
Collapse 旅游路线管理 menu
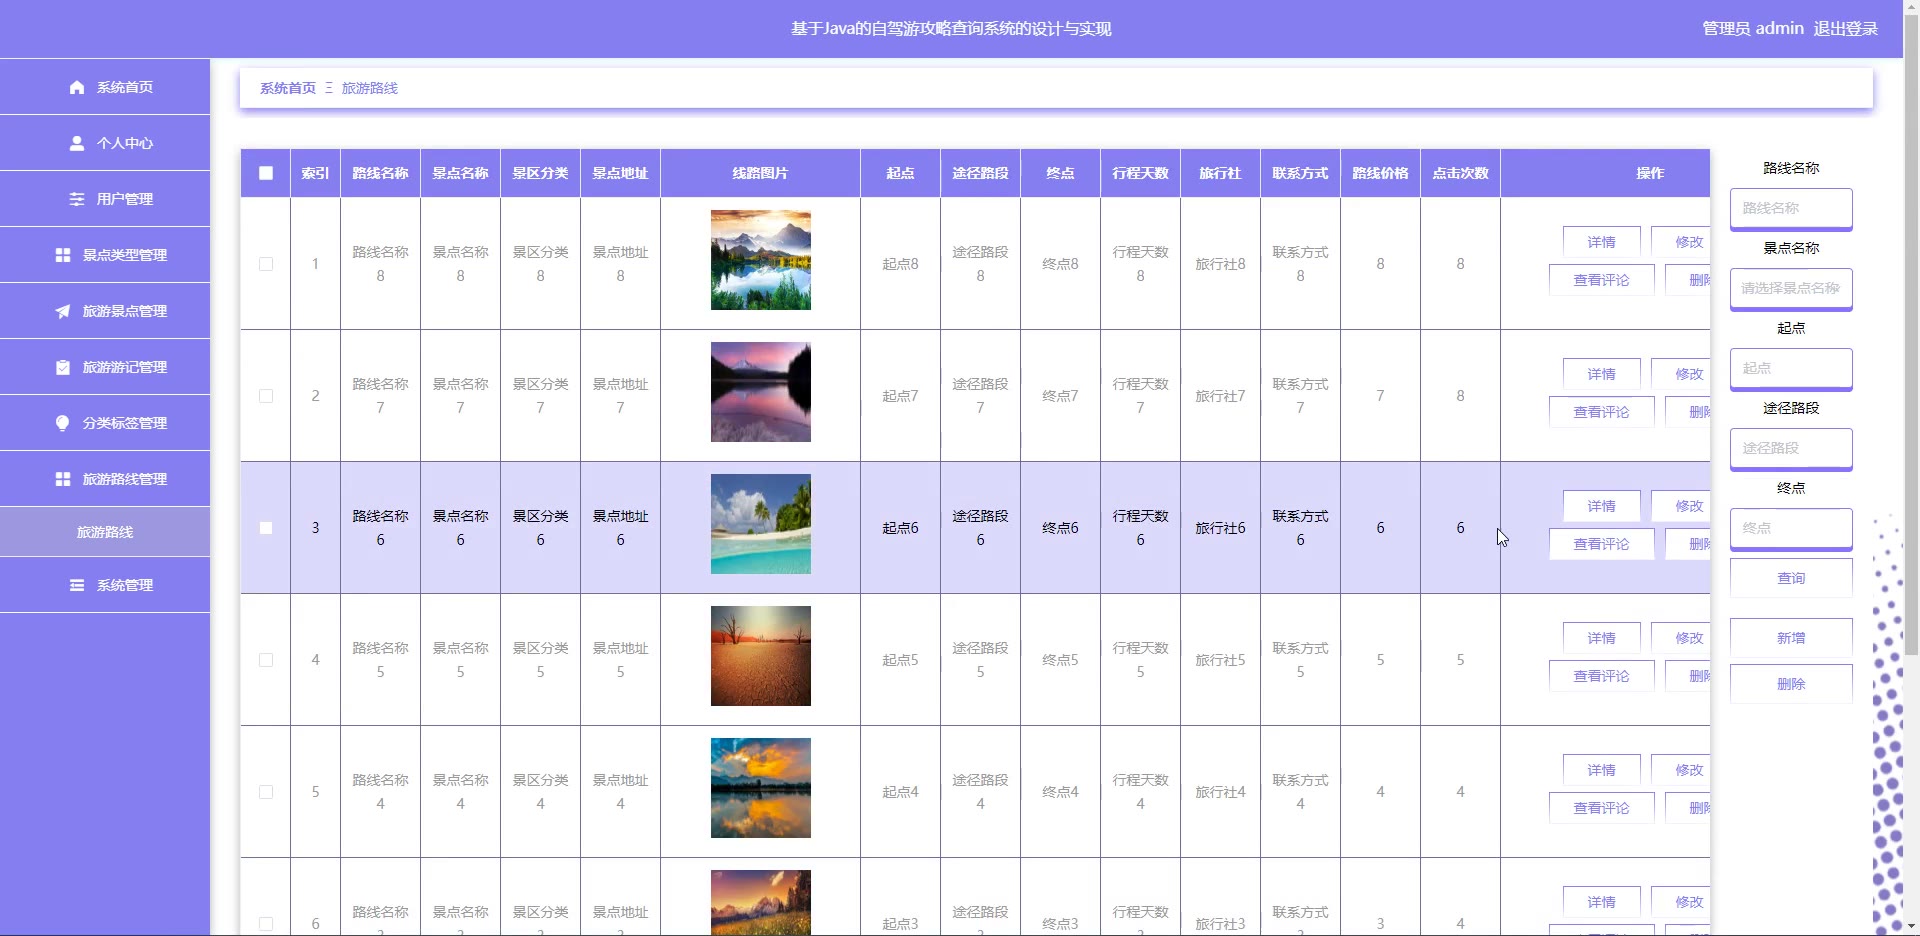coord(105,479)
